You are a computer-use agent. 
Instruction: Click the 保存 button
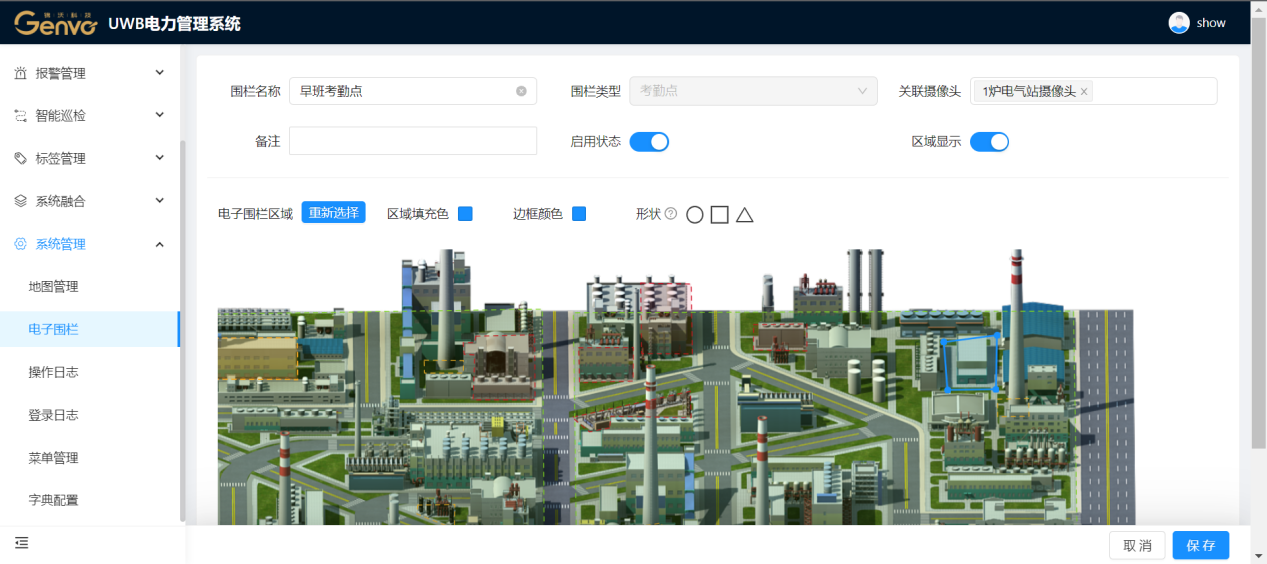click(x=1201, y=545)
